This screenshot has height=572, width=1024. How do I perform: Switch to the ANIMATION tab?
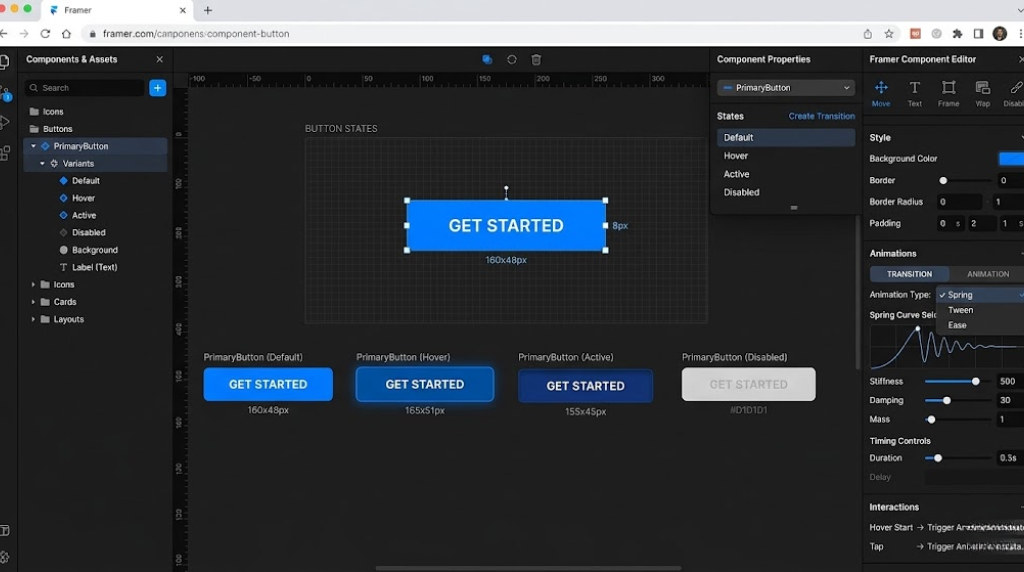987,274
